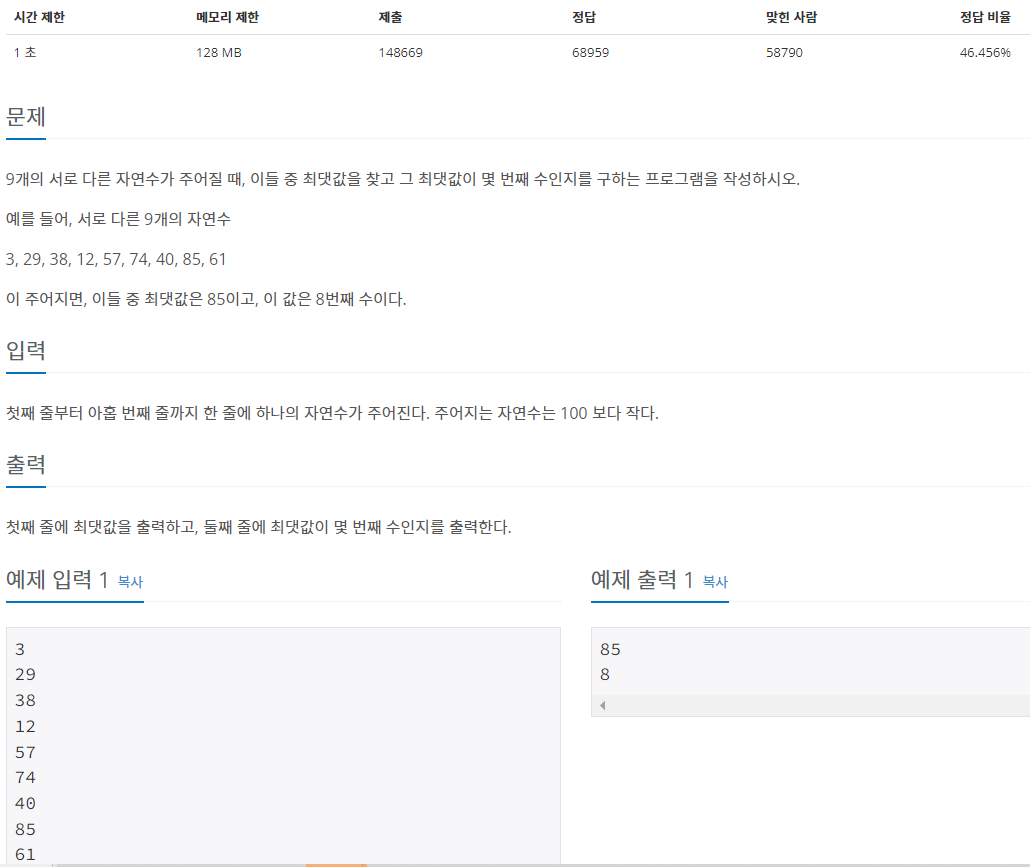Click the input description starting 첫째 줄부터 아홉 번째
The image size is (1030, 867).
click(x=332, y=413)
